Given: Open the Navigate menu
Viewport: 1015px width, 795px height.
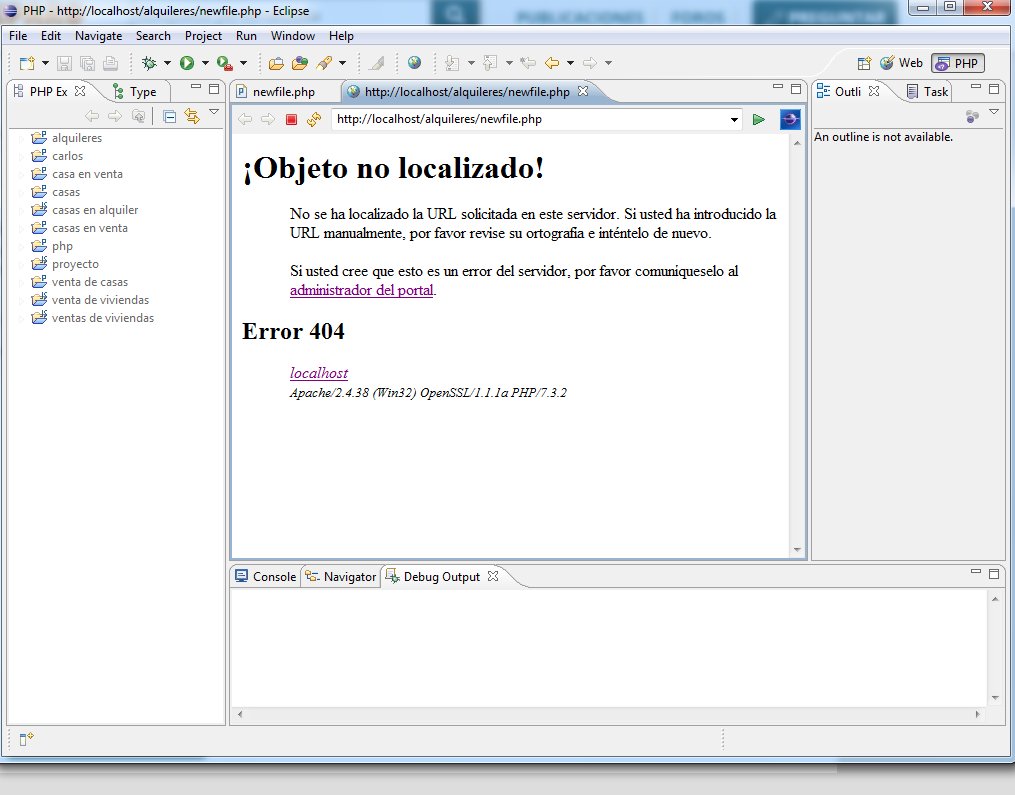Looking at the screenshot, I should point(98,36).
